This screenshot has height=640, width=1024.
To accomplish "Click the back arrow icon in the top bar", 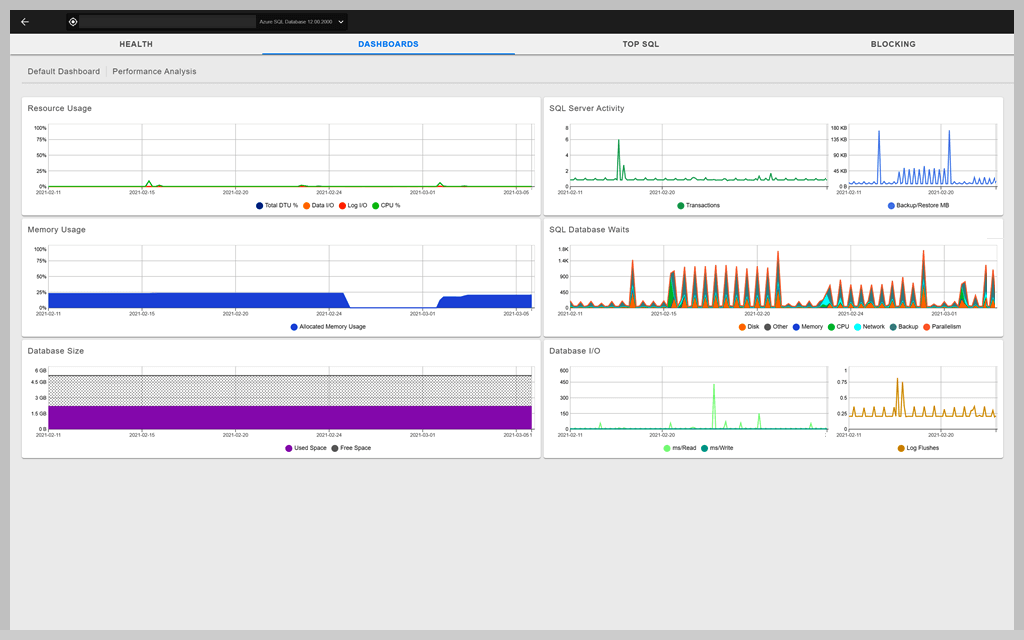I will (23, 20).
